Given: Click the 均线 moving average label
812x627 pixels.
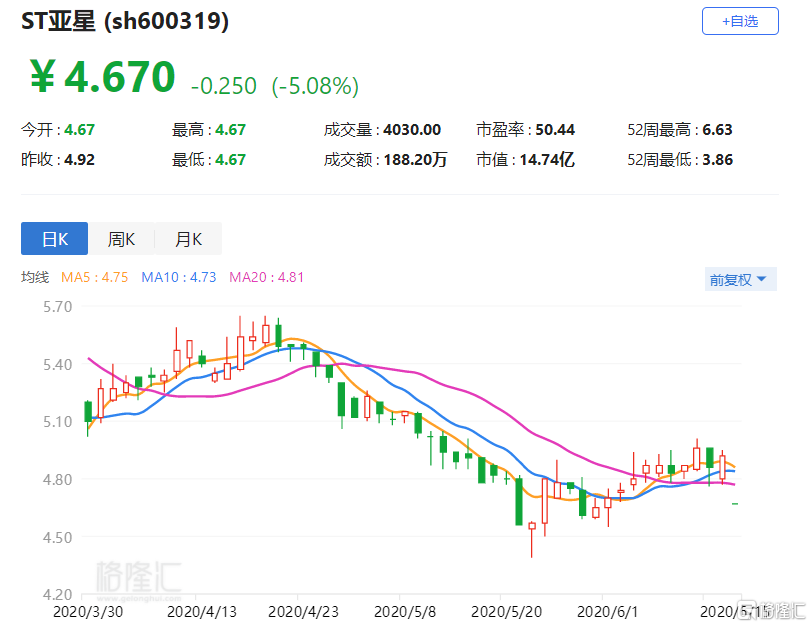Looking at the screenshot, I should click(x=35, y=278).
